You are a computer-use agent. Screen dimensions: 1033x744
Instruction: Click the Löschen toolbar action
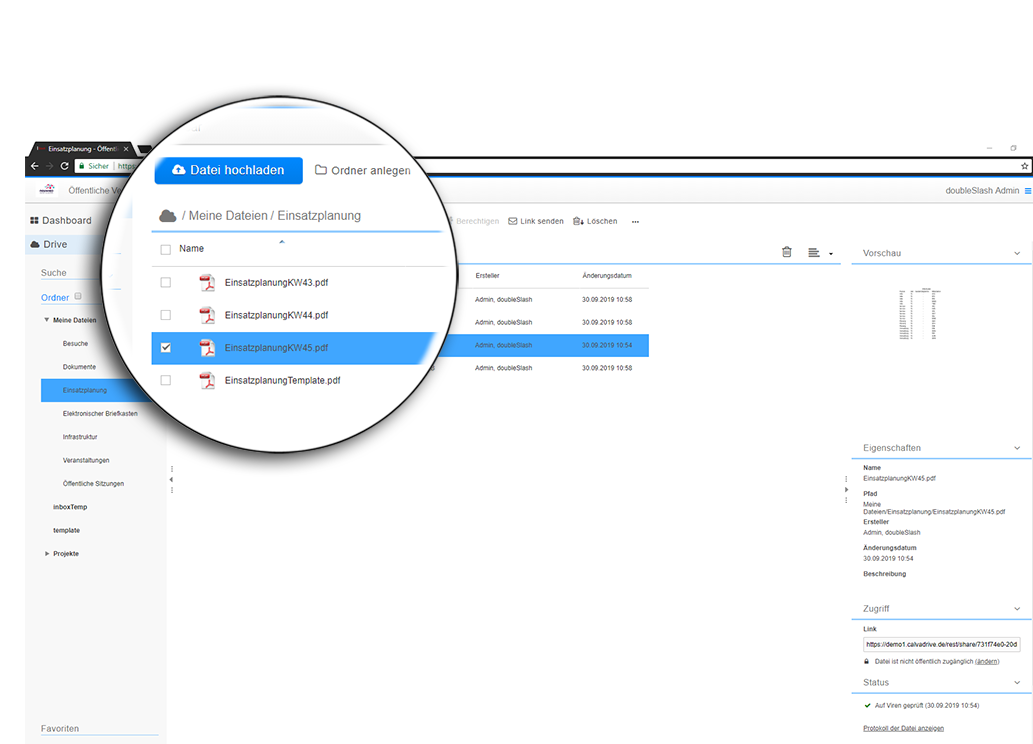(595, 221)
